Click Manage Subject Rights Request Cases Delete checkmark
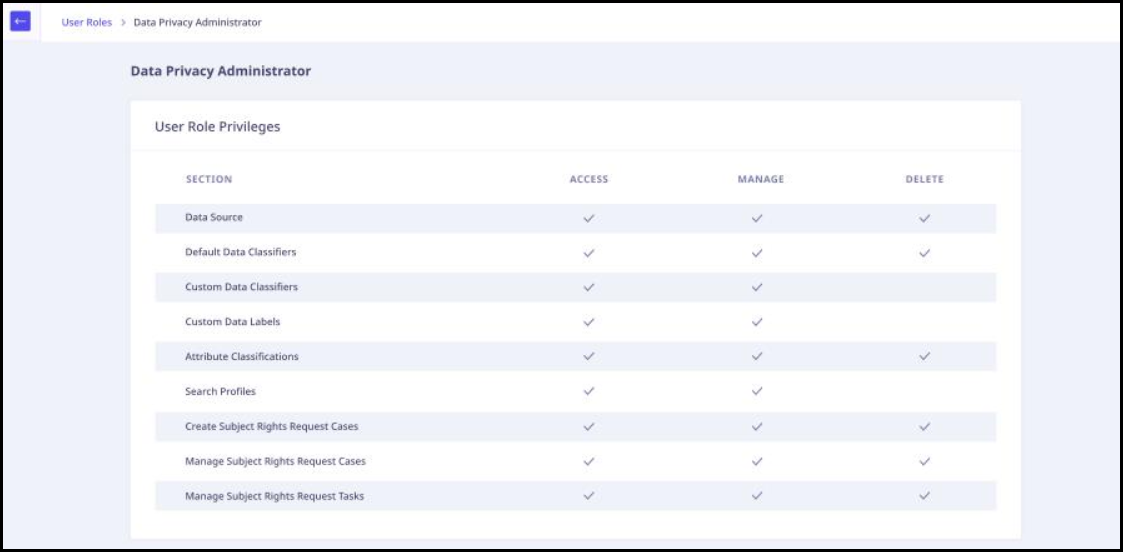Screen dimensions: 1123x552 pyautogui.click(x=925, y=461)
